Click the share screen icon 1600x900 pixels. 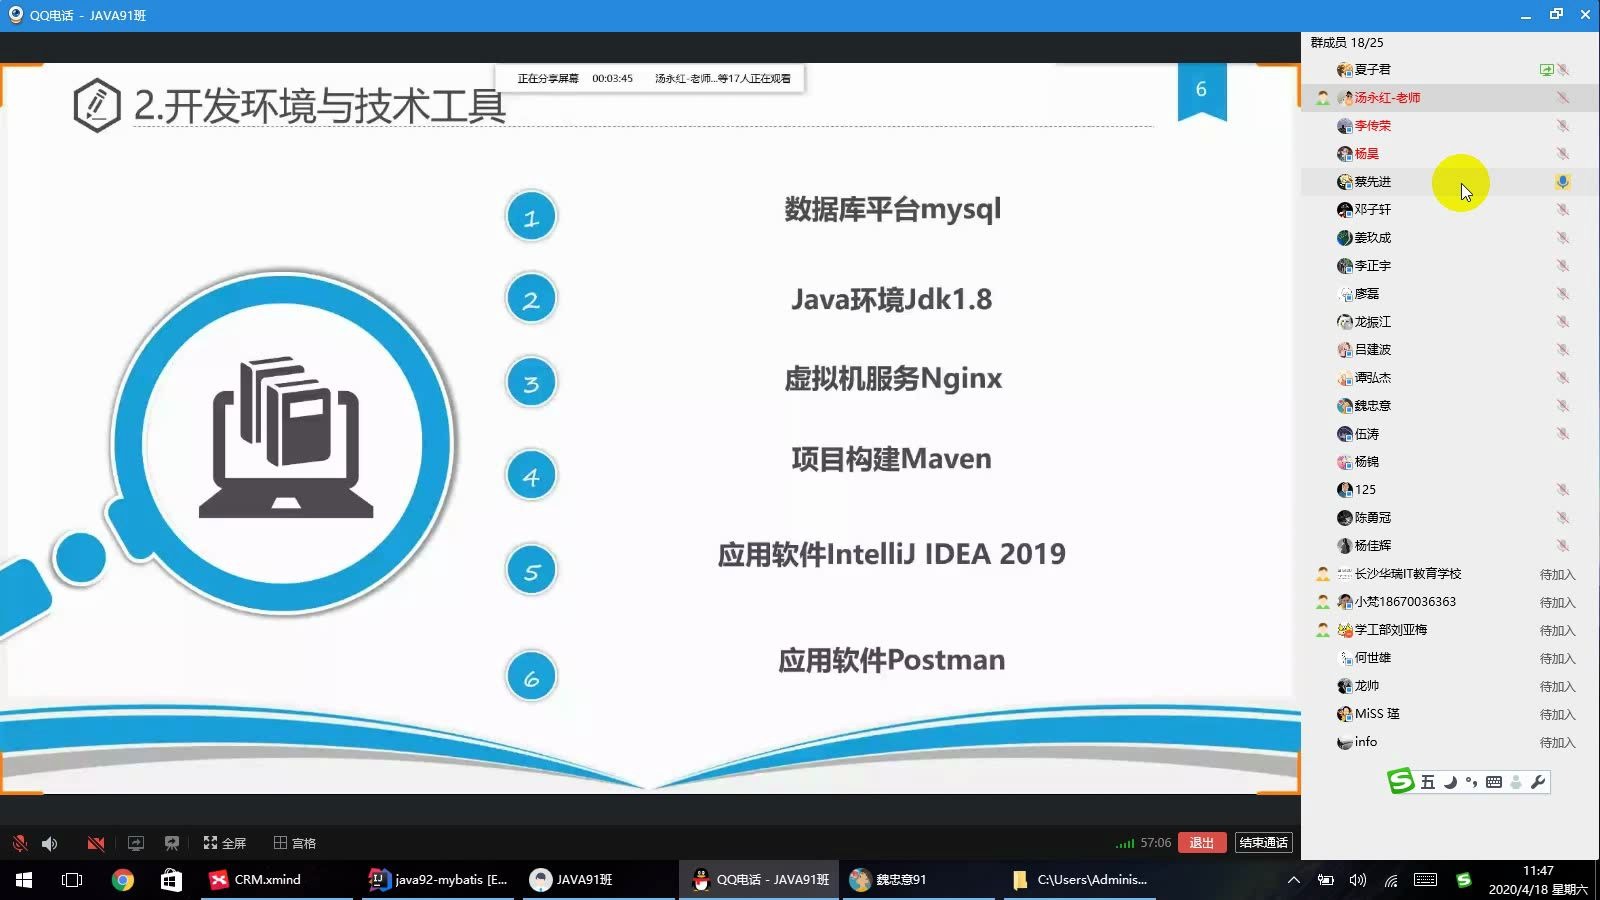pos(136,843)
